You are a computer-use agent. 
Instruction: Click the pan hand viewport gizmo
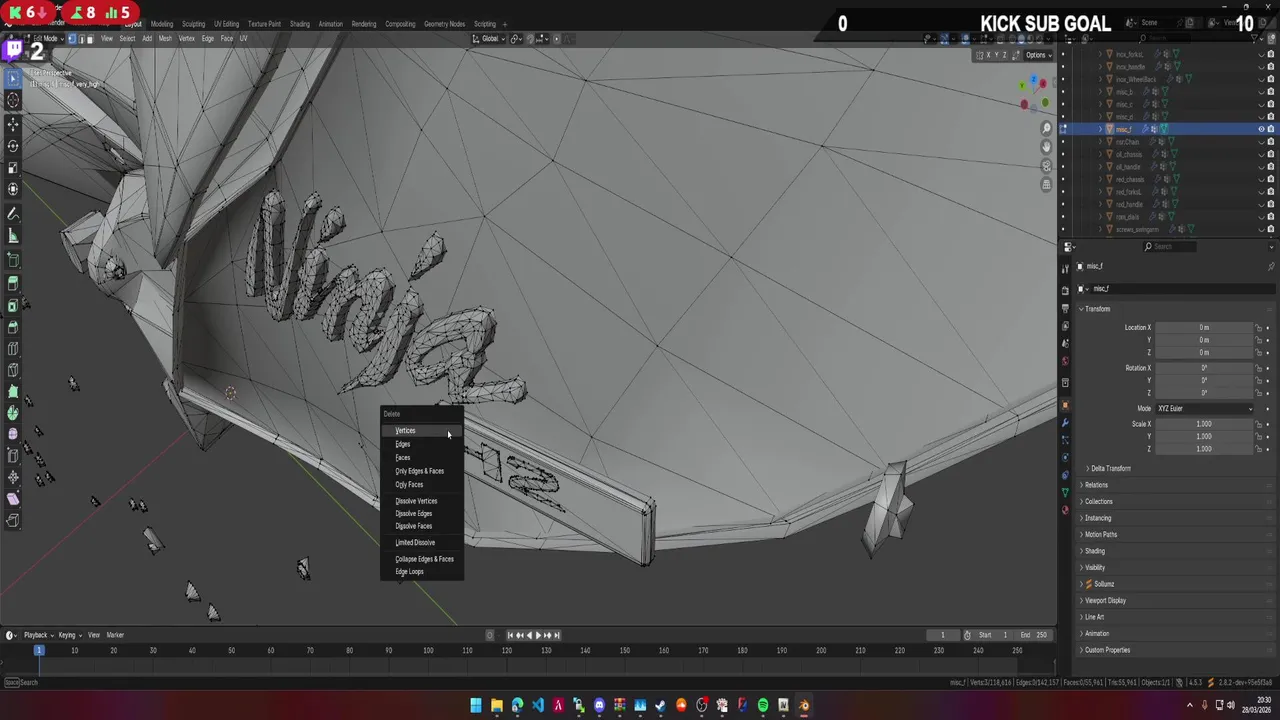click(x=1046, y=147)
